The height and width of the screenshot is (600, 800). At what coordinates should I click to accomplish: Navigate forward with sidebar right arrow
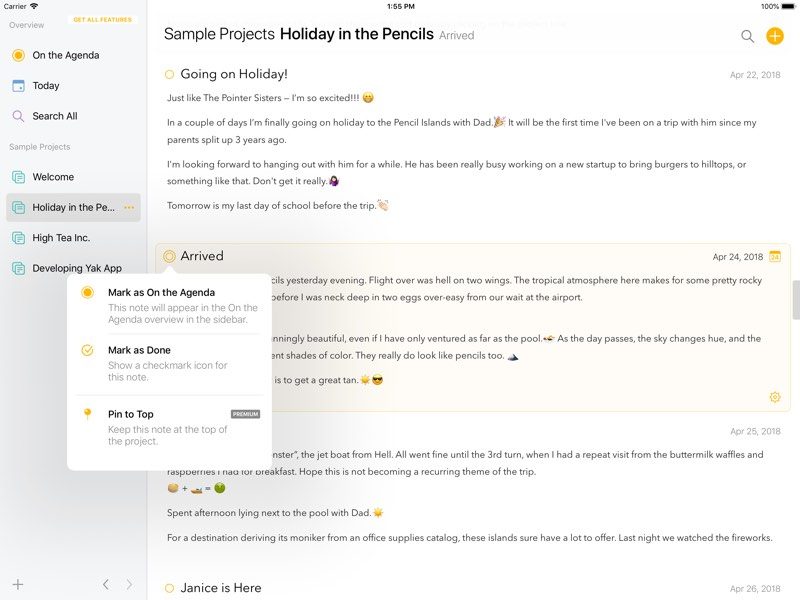[129, 584]
